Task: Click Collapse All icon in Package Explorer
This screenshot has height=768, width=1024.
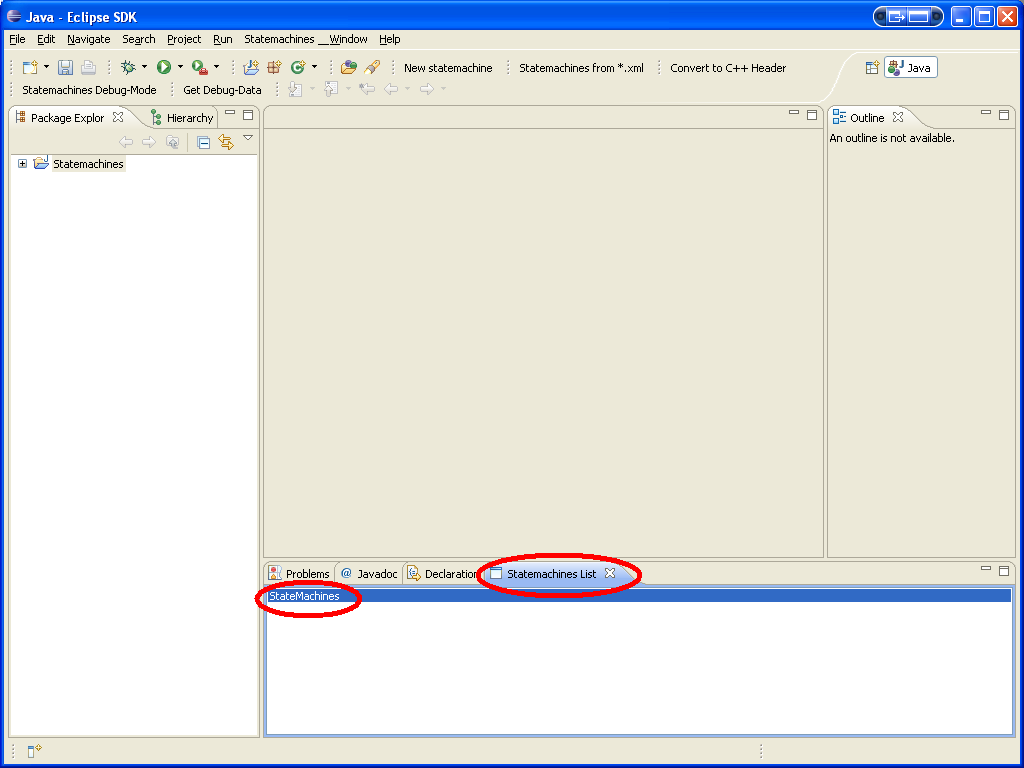Action: point(204,142)
